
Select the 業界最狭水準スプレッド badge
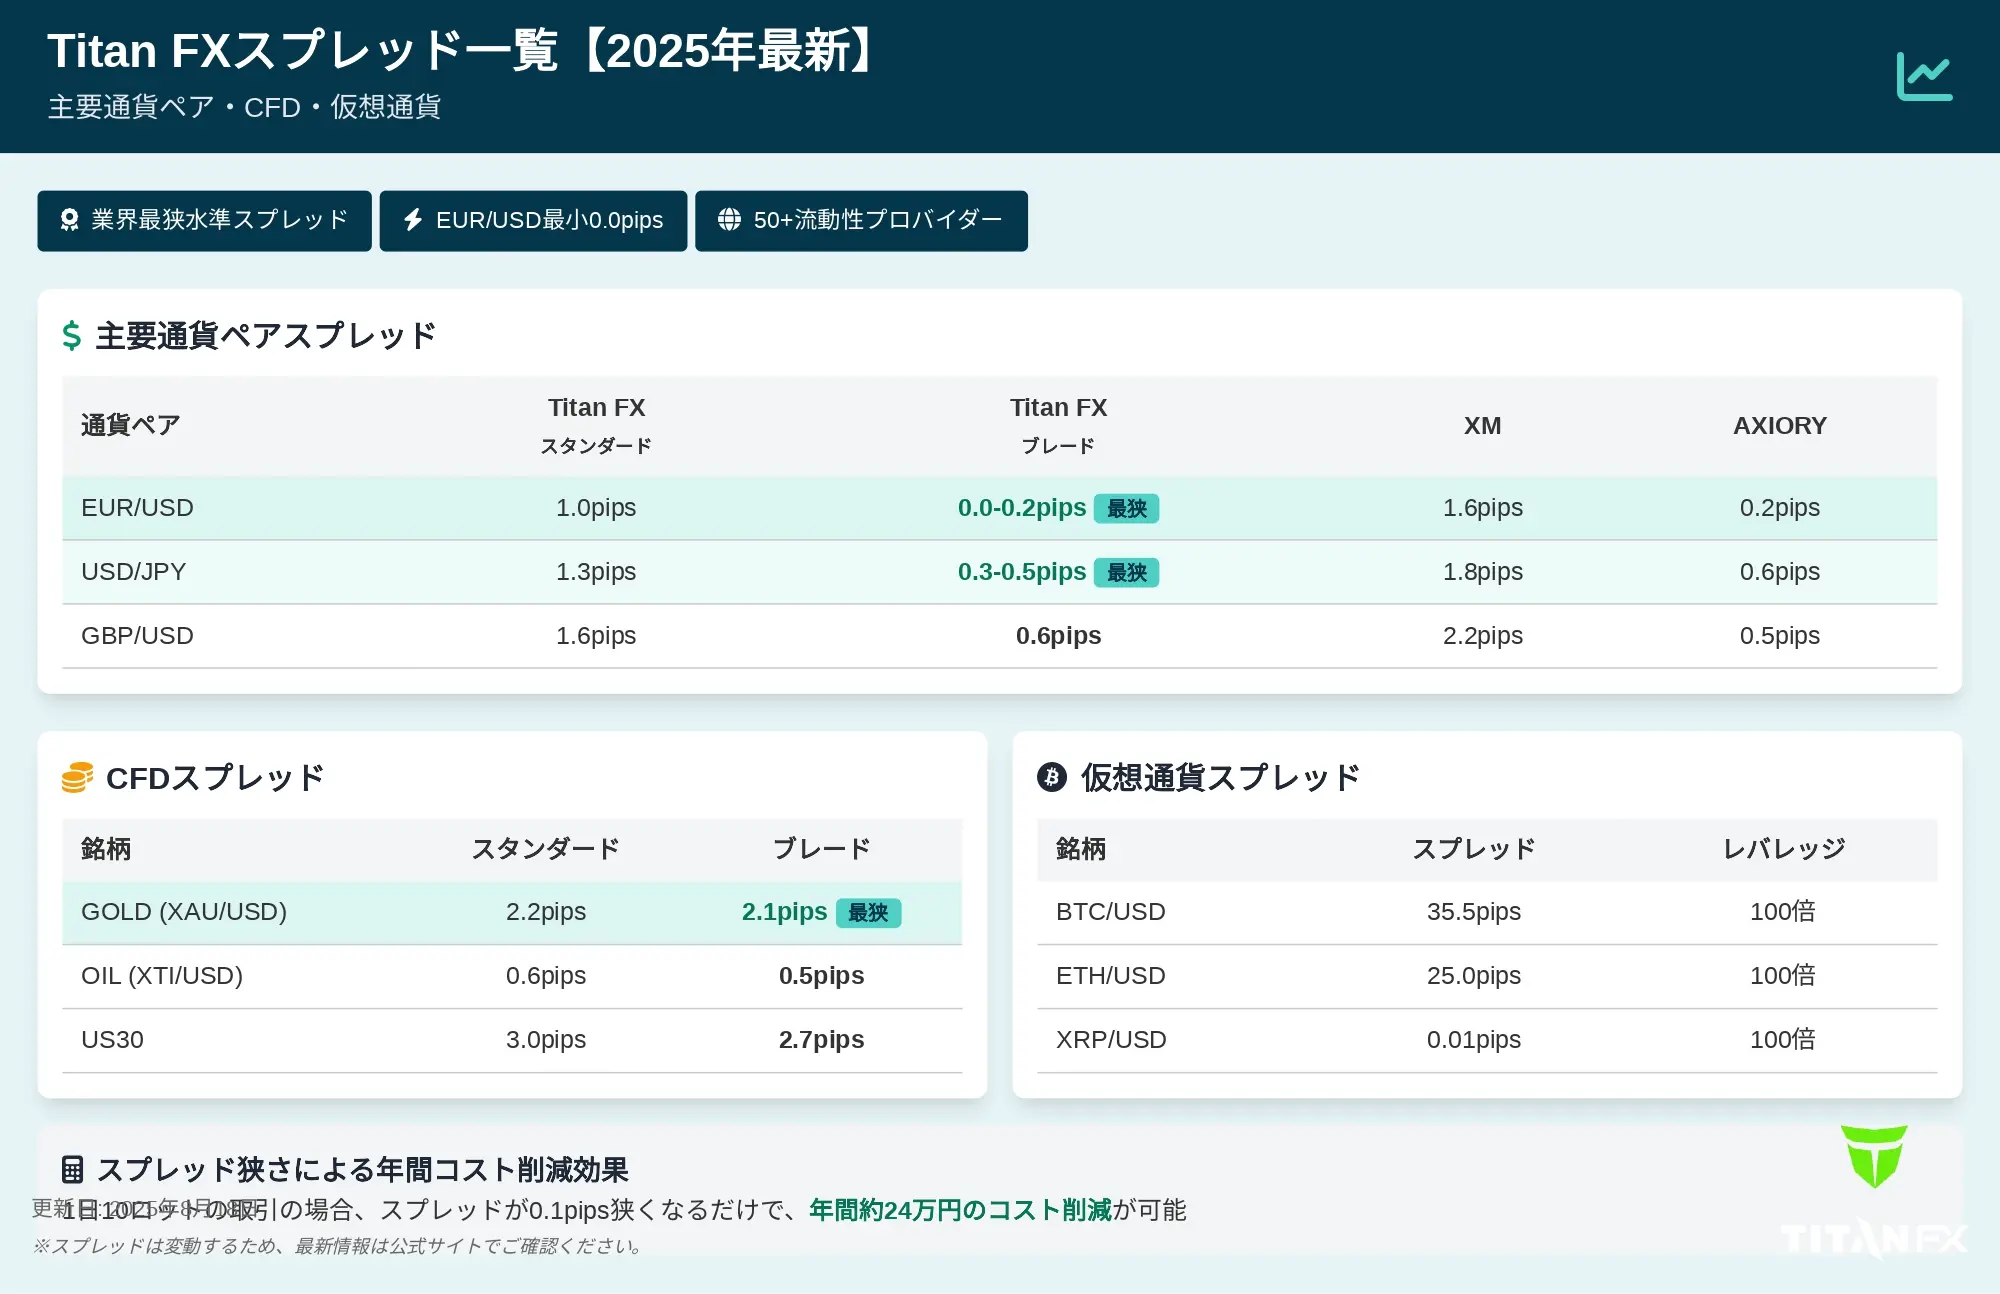204,220
